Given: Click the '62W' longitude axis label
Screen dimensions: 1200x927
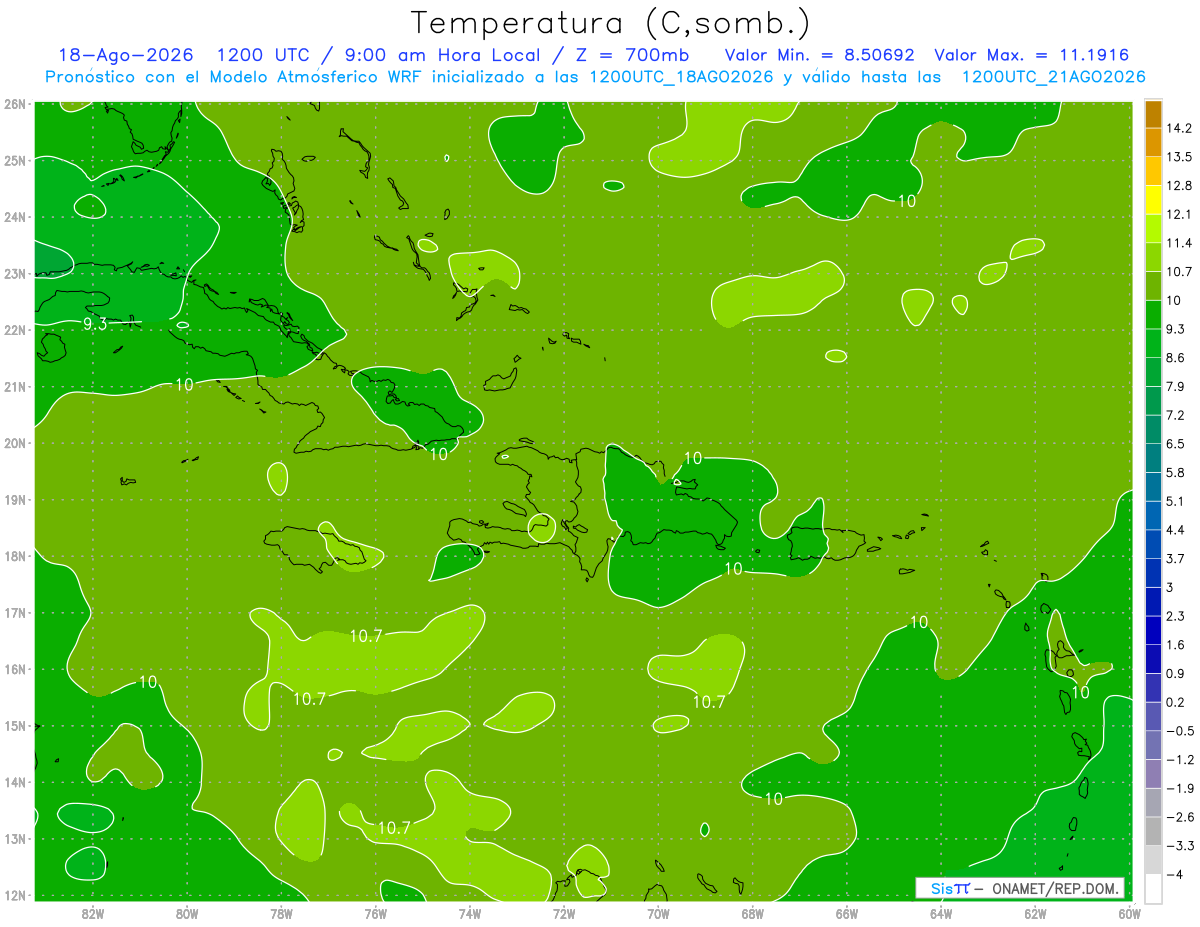Looking at the screenshot, I should (1035, 913).
